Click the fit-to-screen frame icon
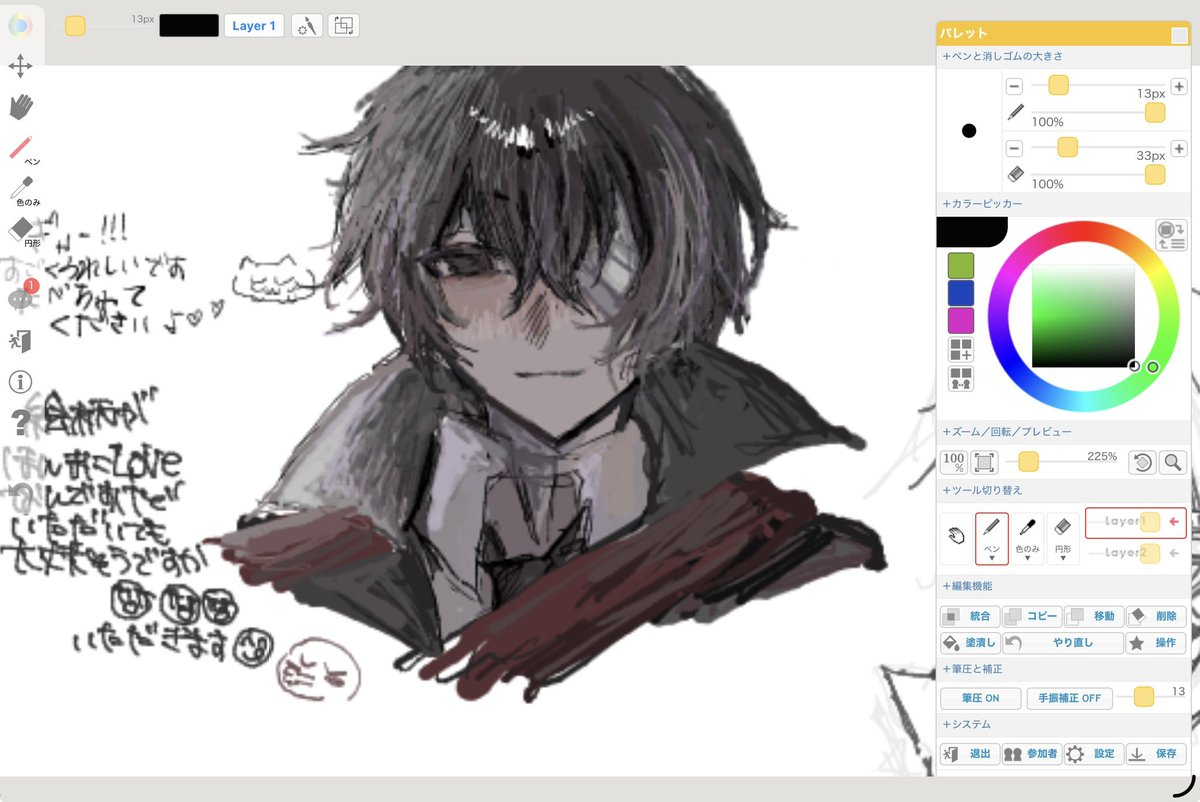 click(x=984, y=462)
